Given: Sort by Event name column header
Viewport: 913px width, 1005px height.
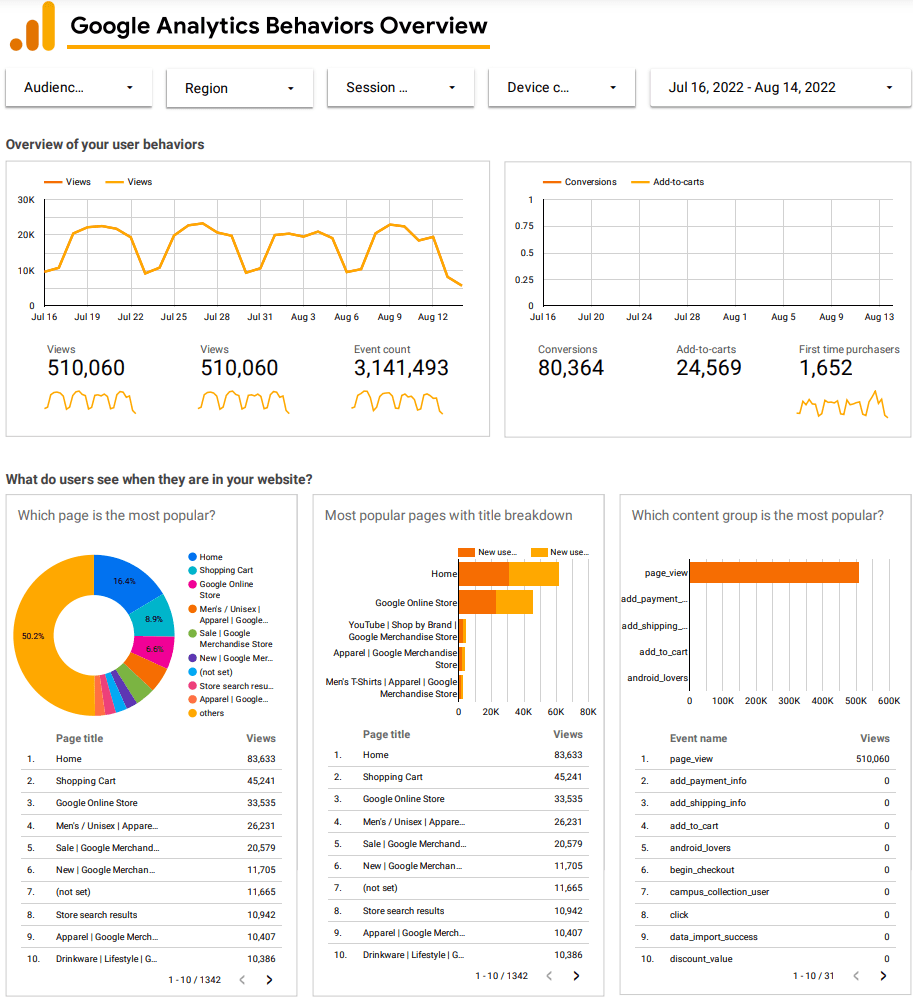Looking at the screenshot, I should click(698, 738).
